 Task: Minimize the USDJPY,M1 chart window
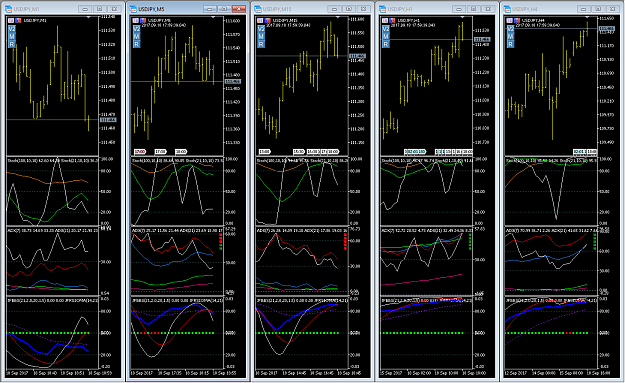pyautogui.click(x=85, y=9)
